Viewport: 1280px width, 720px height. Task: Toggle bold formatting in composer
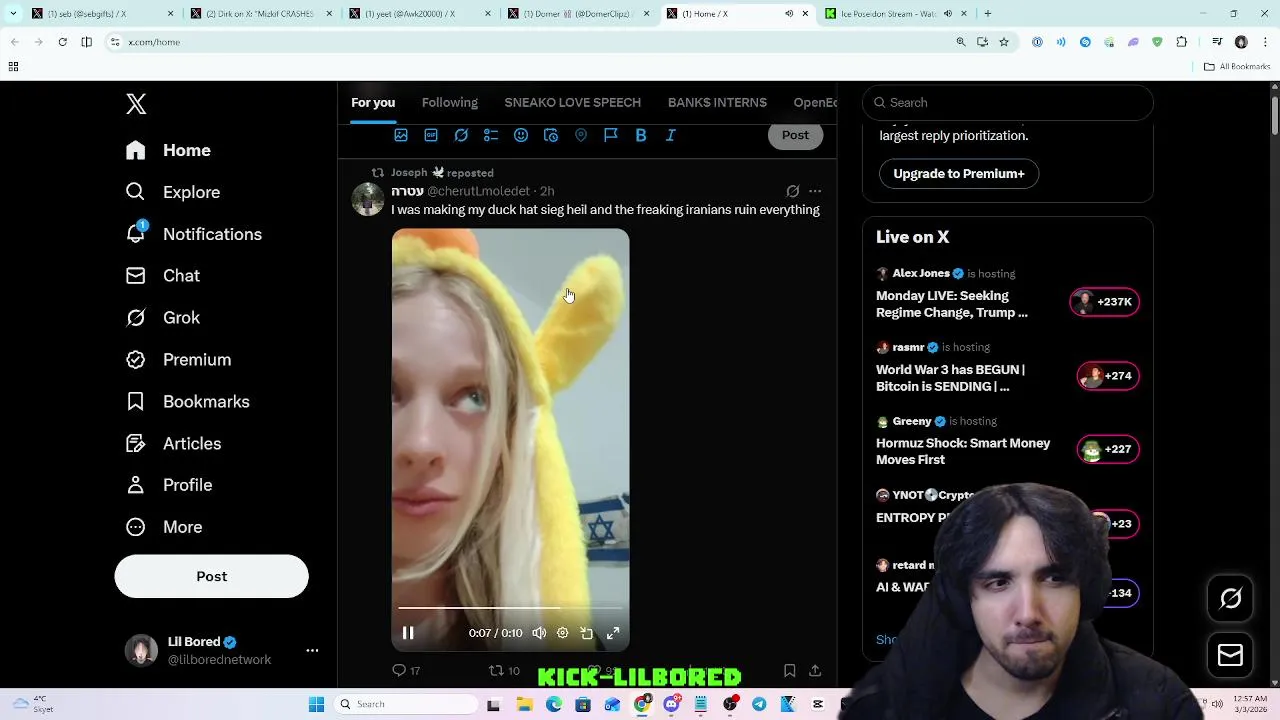pos(641,135)
